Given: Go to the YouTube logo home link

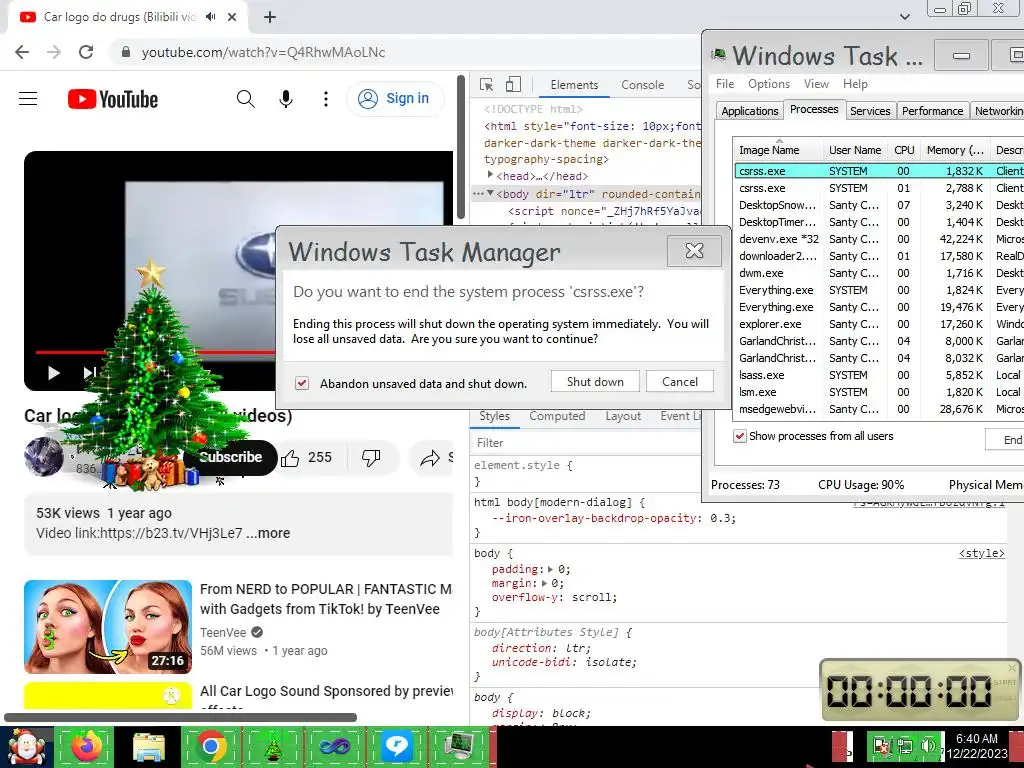Looking at the screenshot, I should click(113, 99).
